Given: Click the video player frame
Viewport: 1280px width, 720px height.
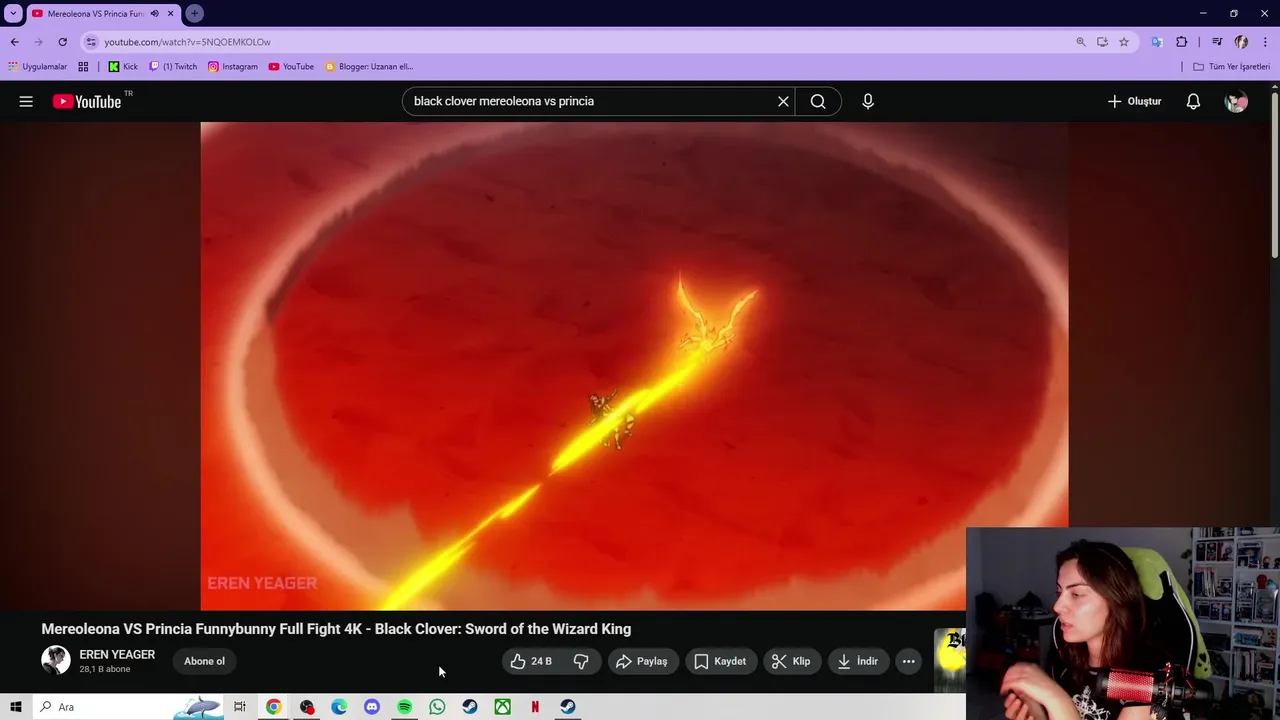Looking at the screenshot, I should [x=634, y=366].
